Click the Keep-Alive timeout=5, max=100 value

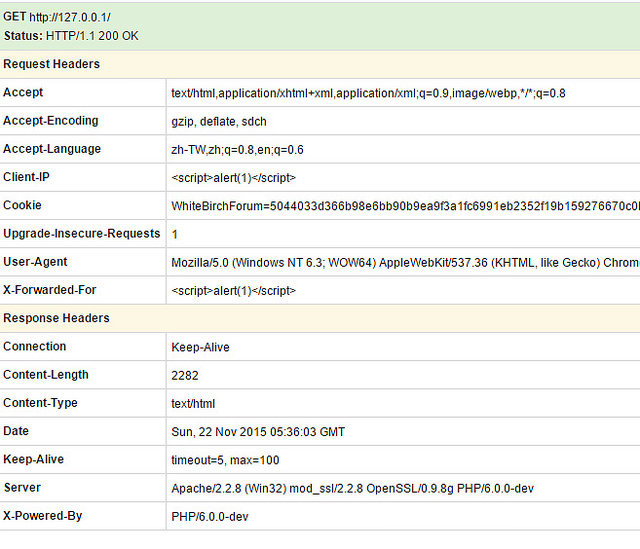coord(225,460)
